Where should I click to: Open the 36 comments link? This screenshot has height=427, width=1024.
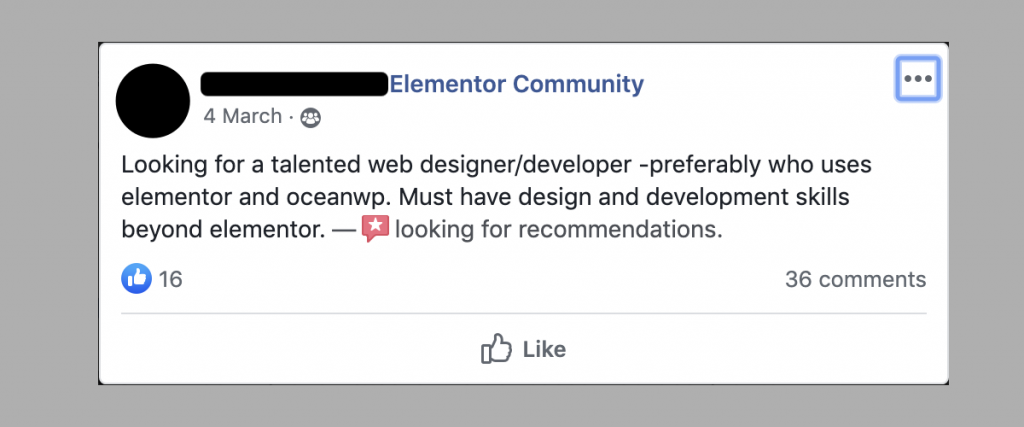[855, 279]
